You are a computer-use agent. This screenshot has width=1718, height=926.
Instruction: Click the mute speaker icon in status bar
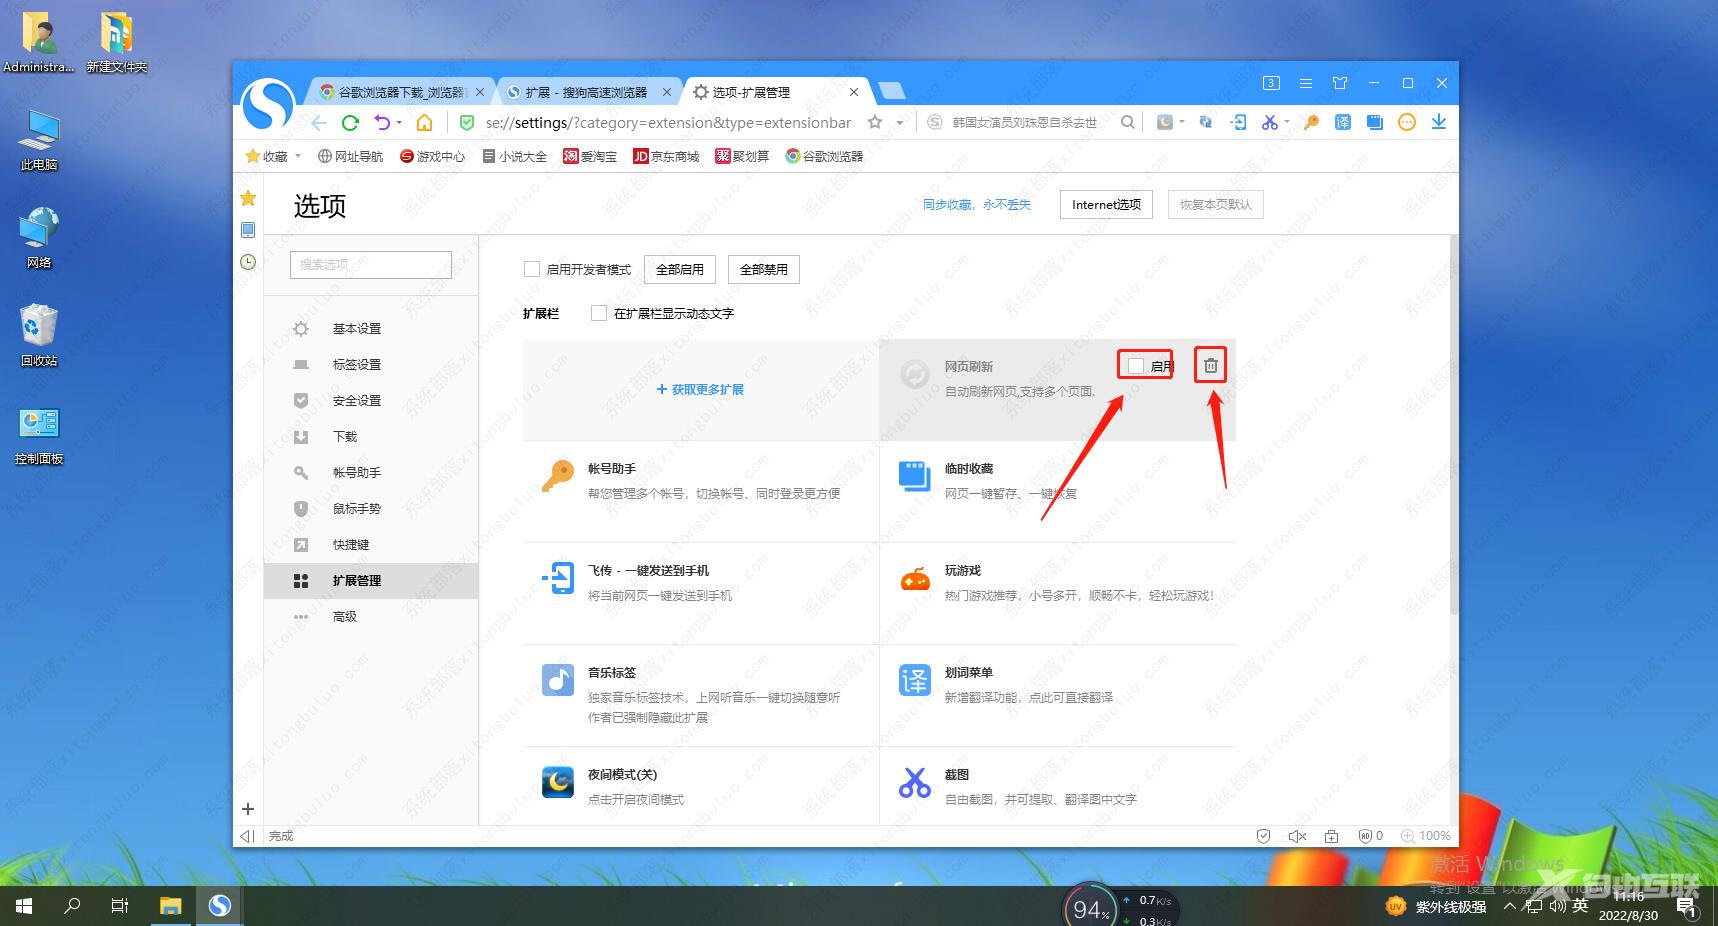(x=1297, y=836)
